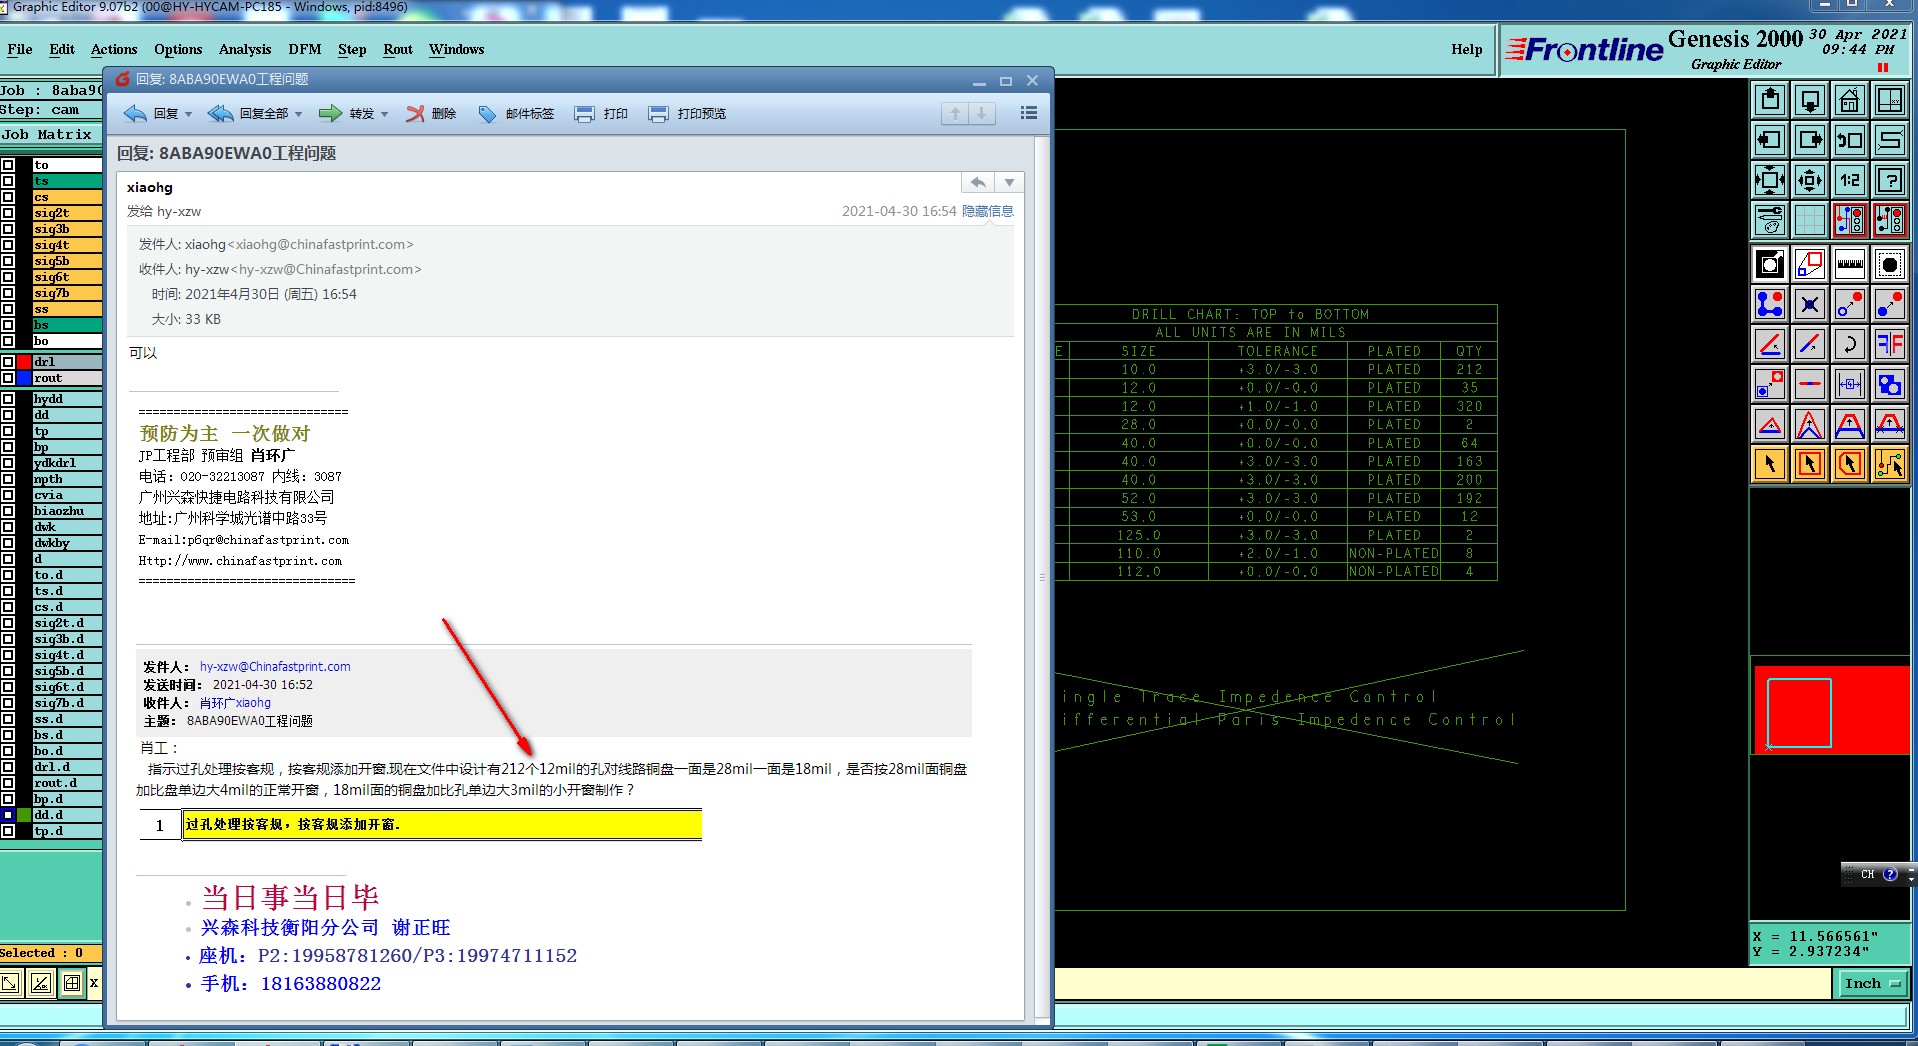Open the File menu
Viewport: 1918px width, 1046px height.
[x=19, y=49]
